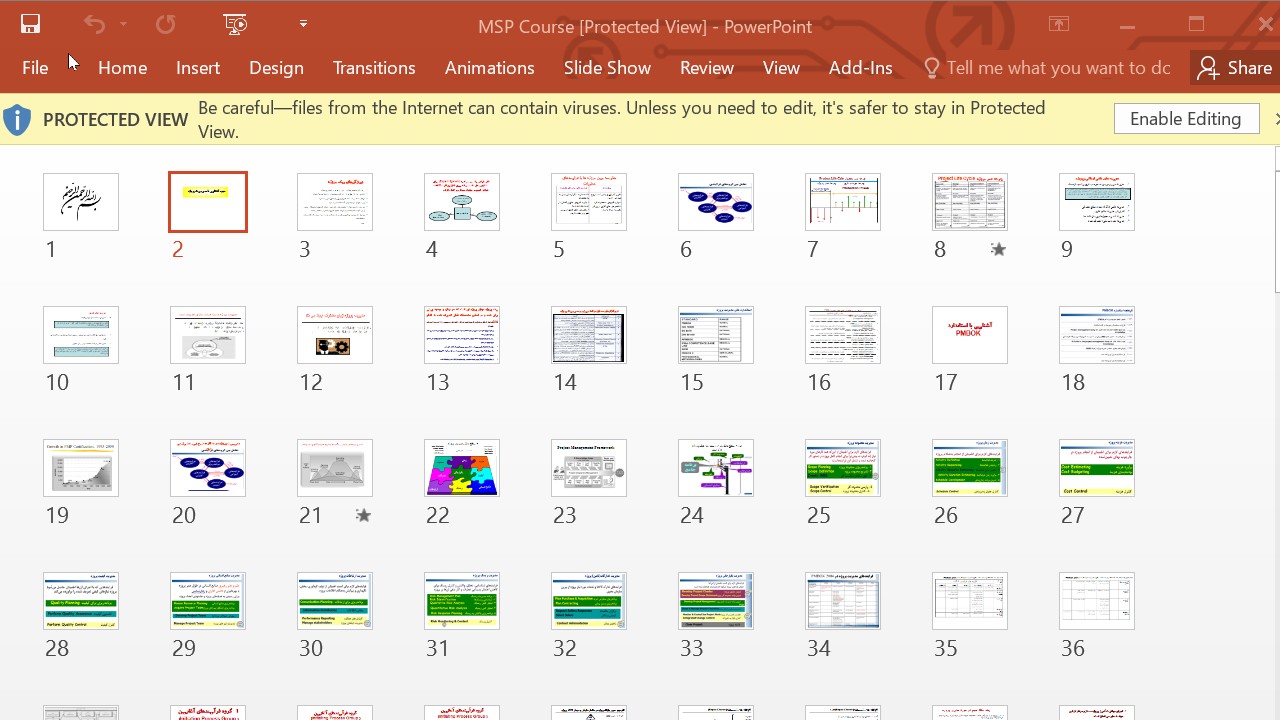Select slide 14 thumbnail
The width and height of the screenshot is (1280, 720).
coord(589,335)
